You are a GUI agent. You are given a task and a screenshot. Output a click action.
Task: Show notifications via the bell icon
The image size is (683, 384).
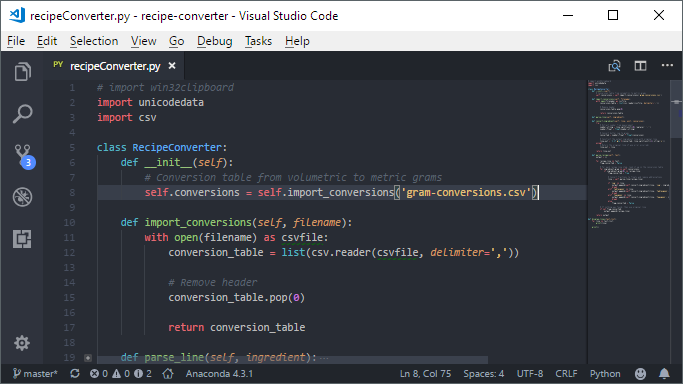(664, 374)
